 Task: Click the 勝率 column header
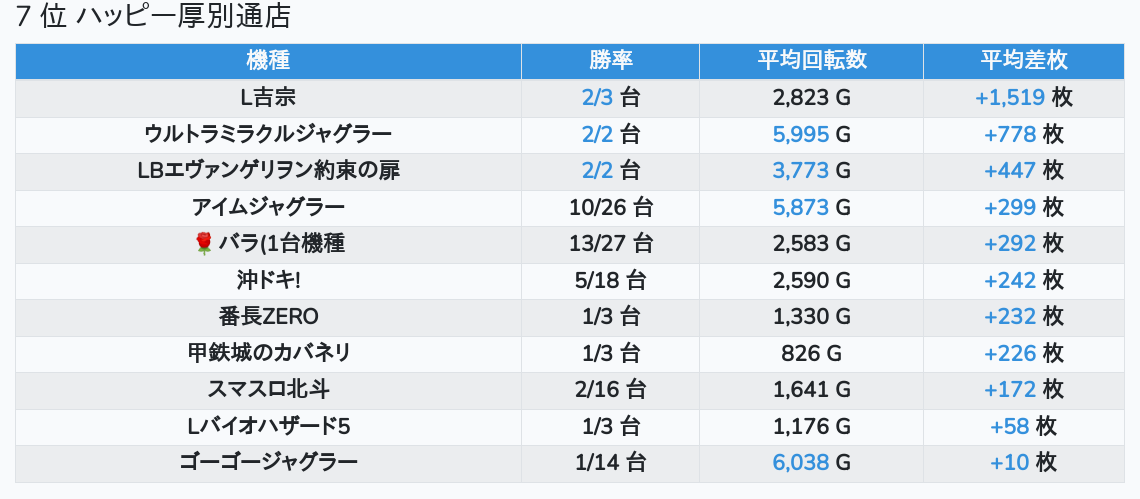coord(611,60)
